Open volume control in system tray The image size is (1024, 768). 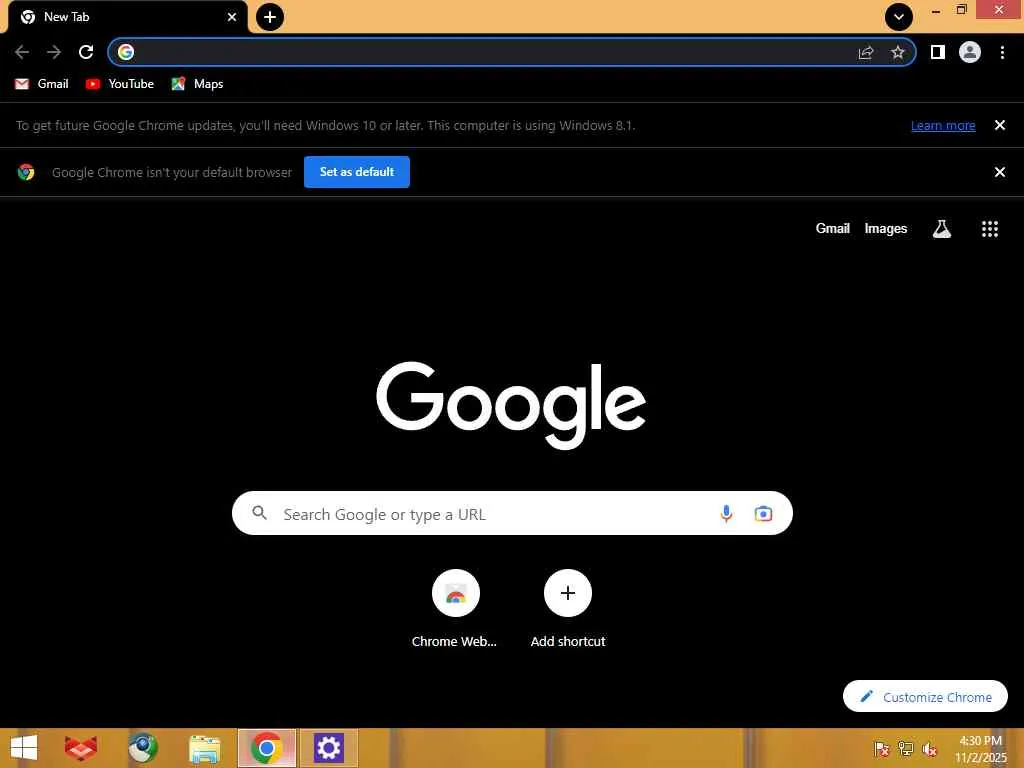929,749
